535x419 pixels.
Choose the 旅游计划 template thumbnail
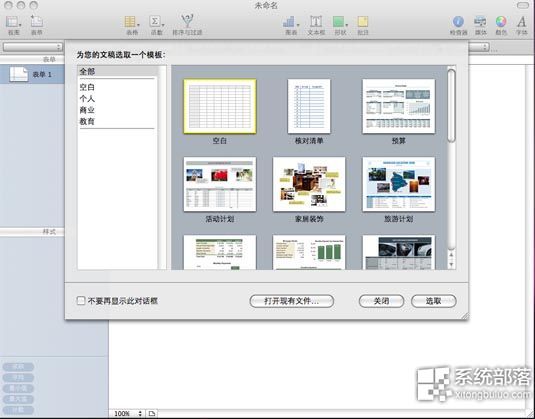tap(399, 184)
